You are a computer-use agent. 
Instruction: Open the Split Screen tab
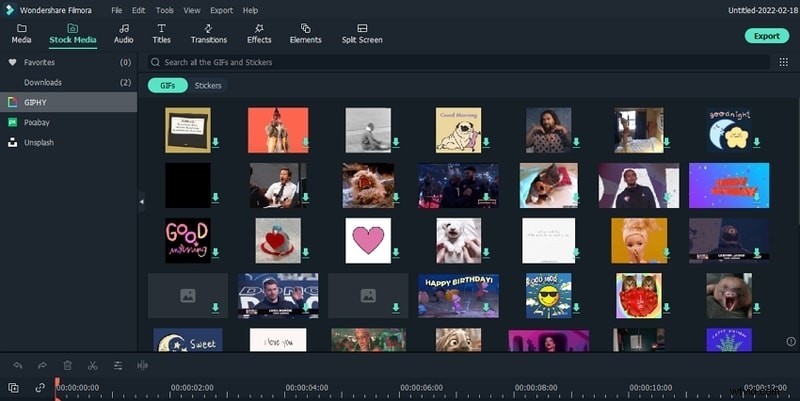pos(362,34)
